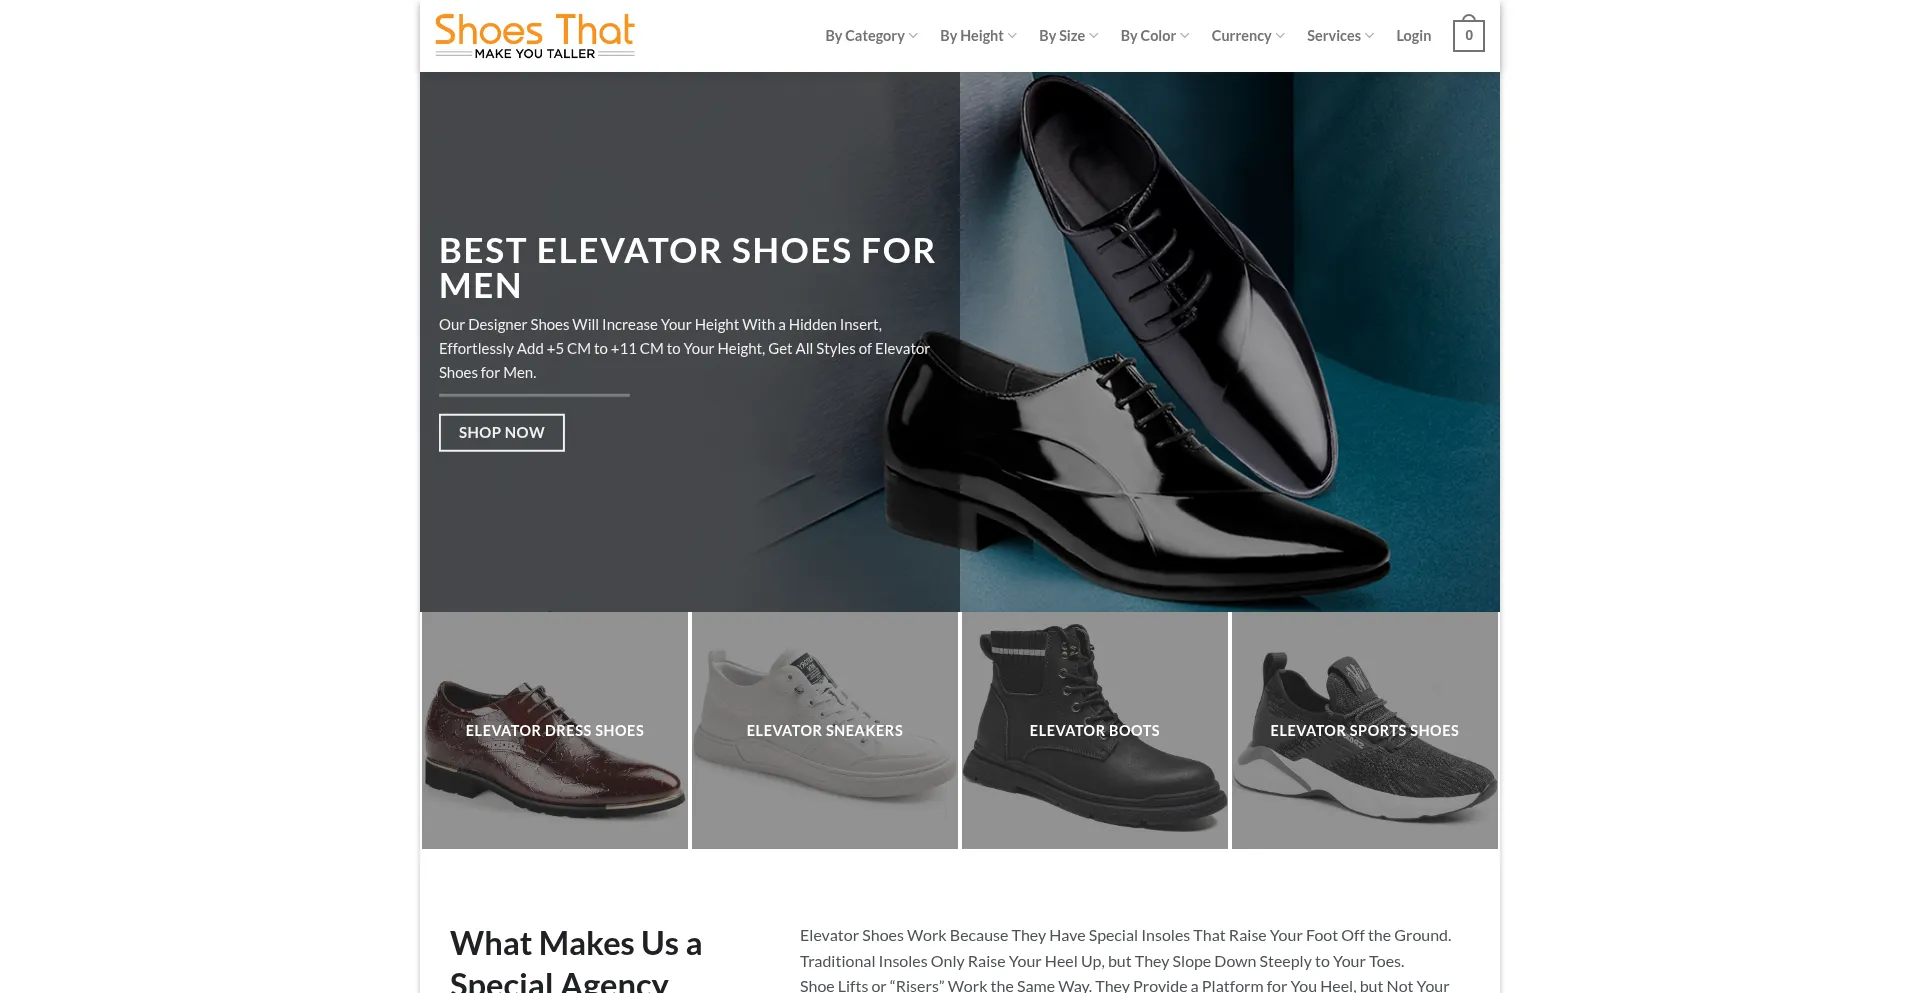Screen dimensions: 1920x993
Task: Click the SHOP NOW button
Action: [502, 433]
